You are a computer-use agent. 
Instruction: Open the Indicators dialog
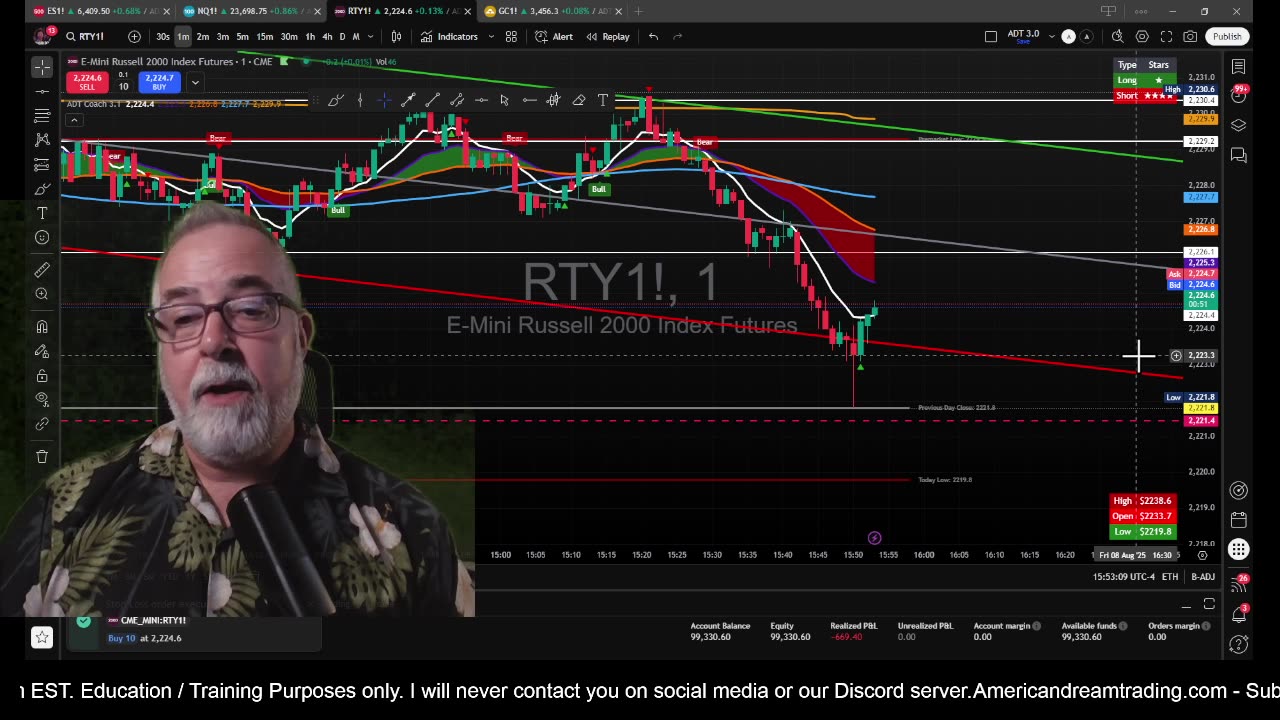tap(449, 37)
